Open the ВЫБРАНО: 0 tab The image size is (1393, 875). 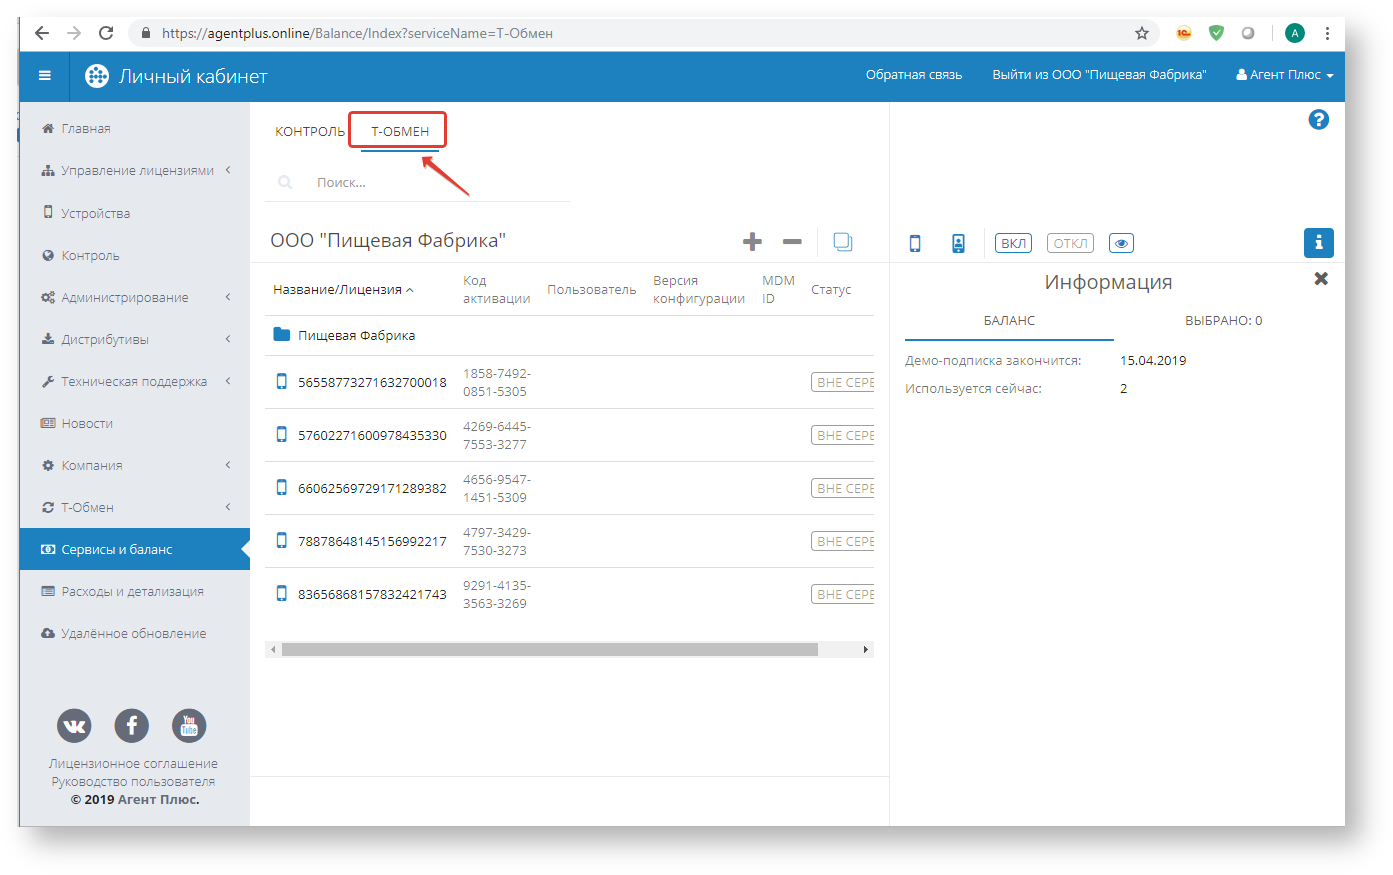[1223, 321]
